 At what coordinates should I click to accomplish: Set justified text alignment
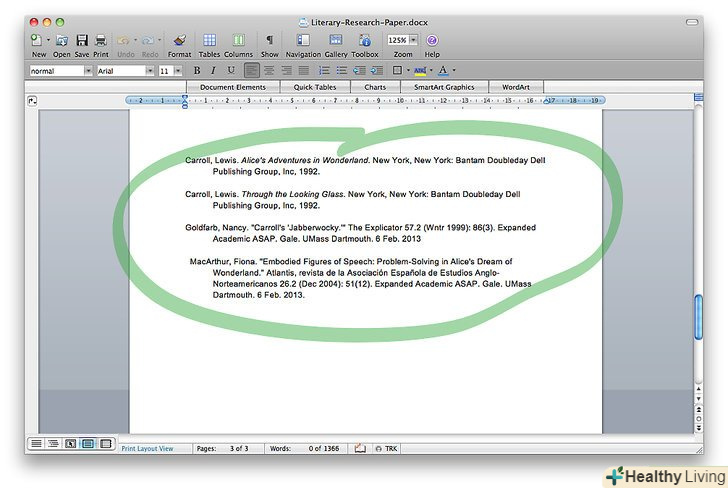pos(304,71)
